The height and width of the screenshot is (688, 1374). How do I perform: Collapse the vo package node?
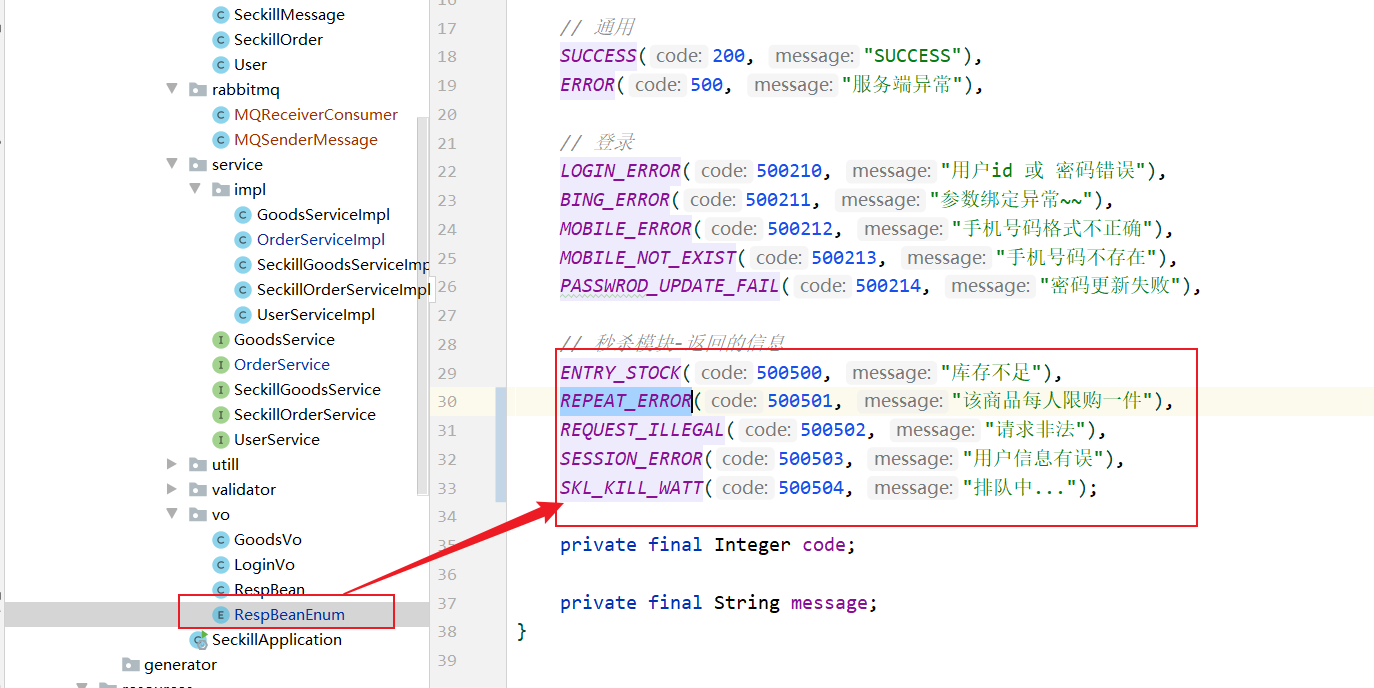(173, 514)
